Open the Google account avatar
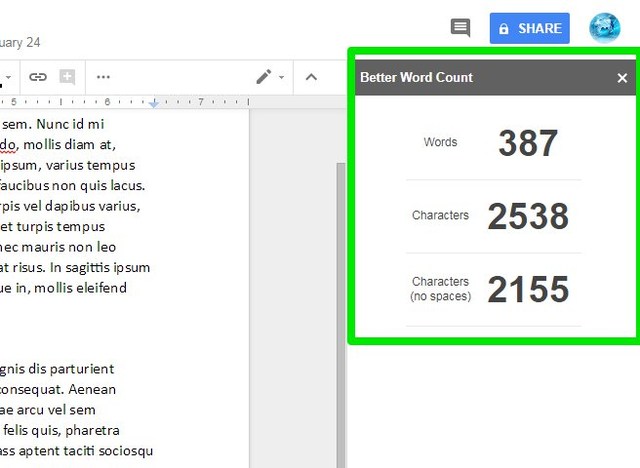Image resolution: width=640 pixels, height=468 pixels. tap(604, 28)
